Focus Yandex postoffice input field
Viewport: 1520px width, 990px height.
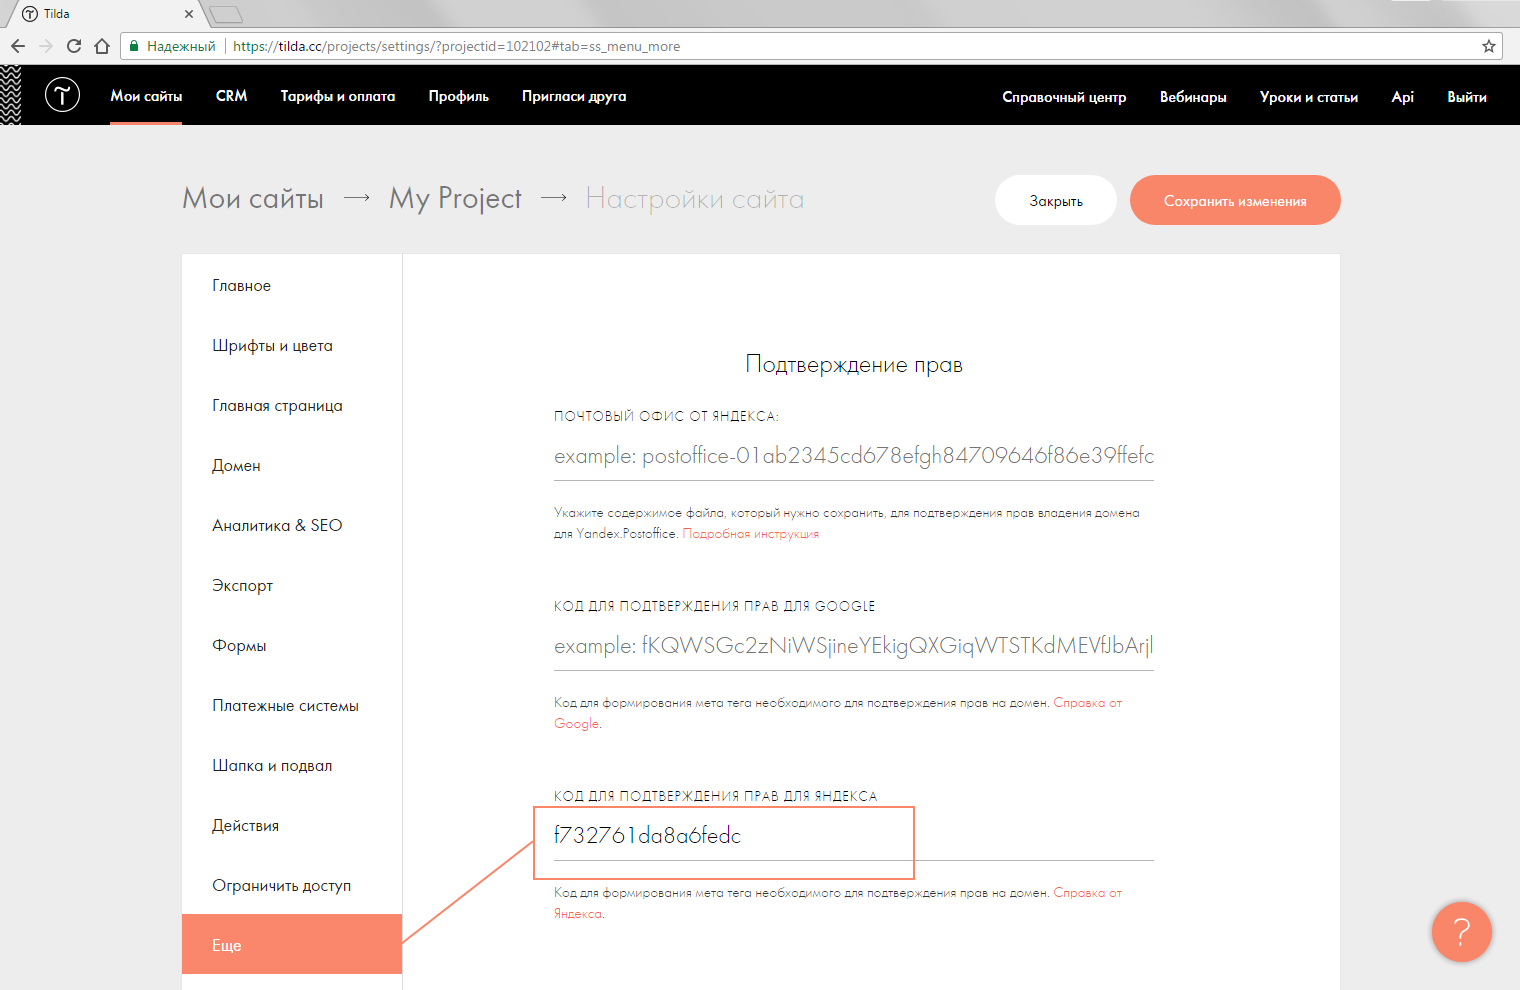[854, 456]
